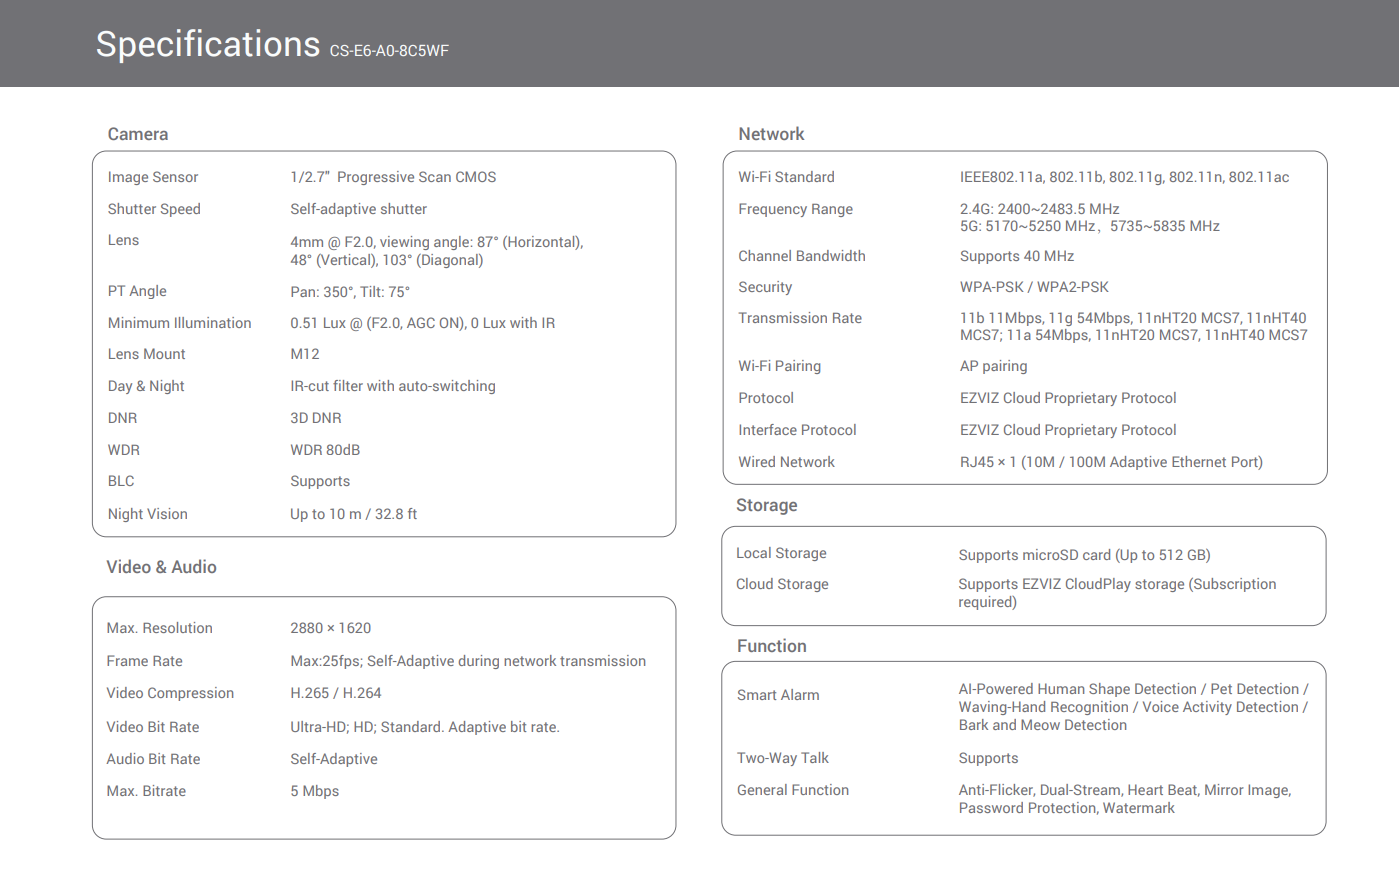Select 'IR-cut filter with auto-switching' value

(x=393, y=386)
